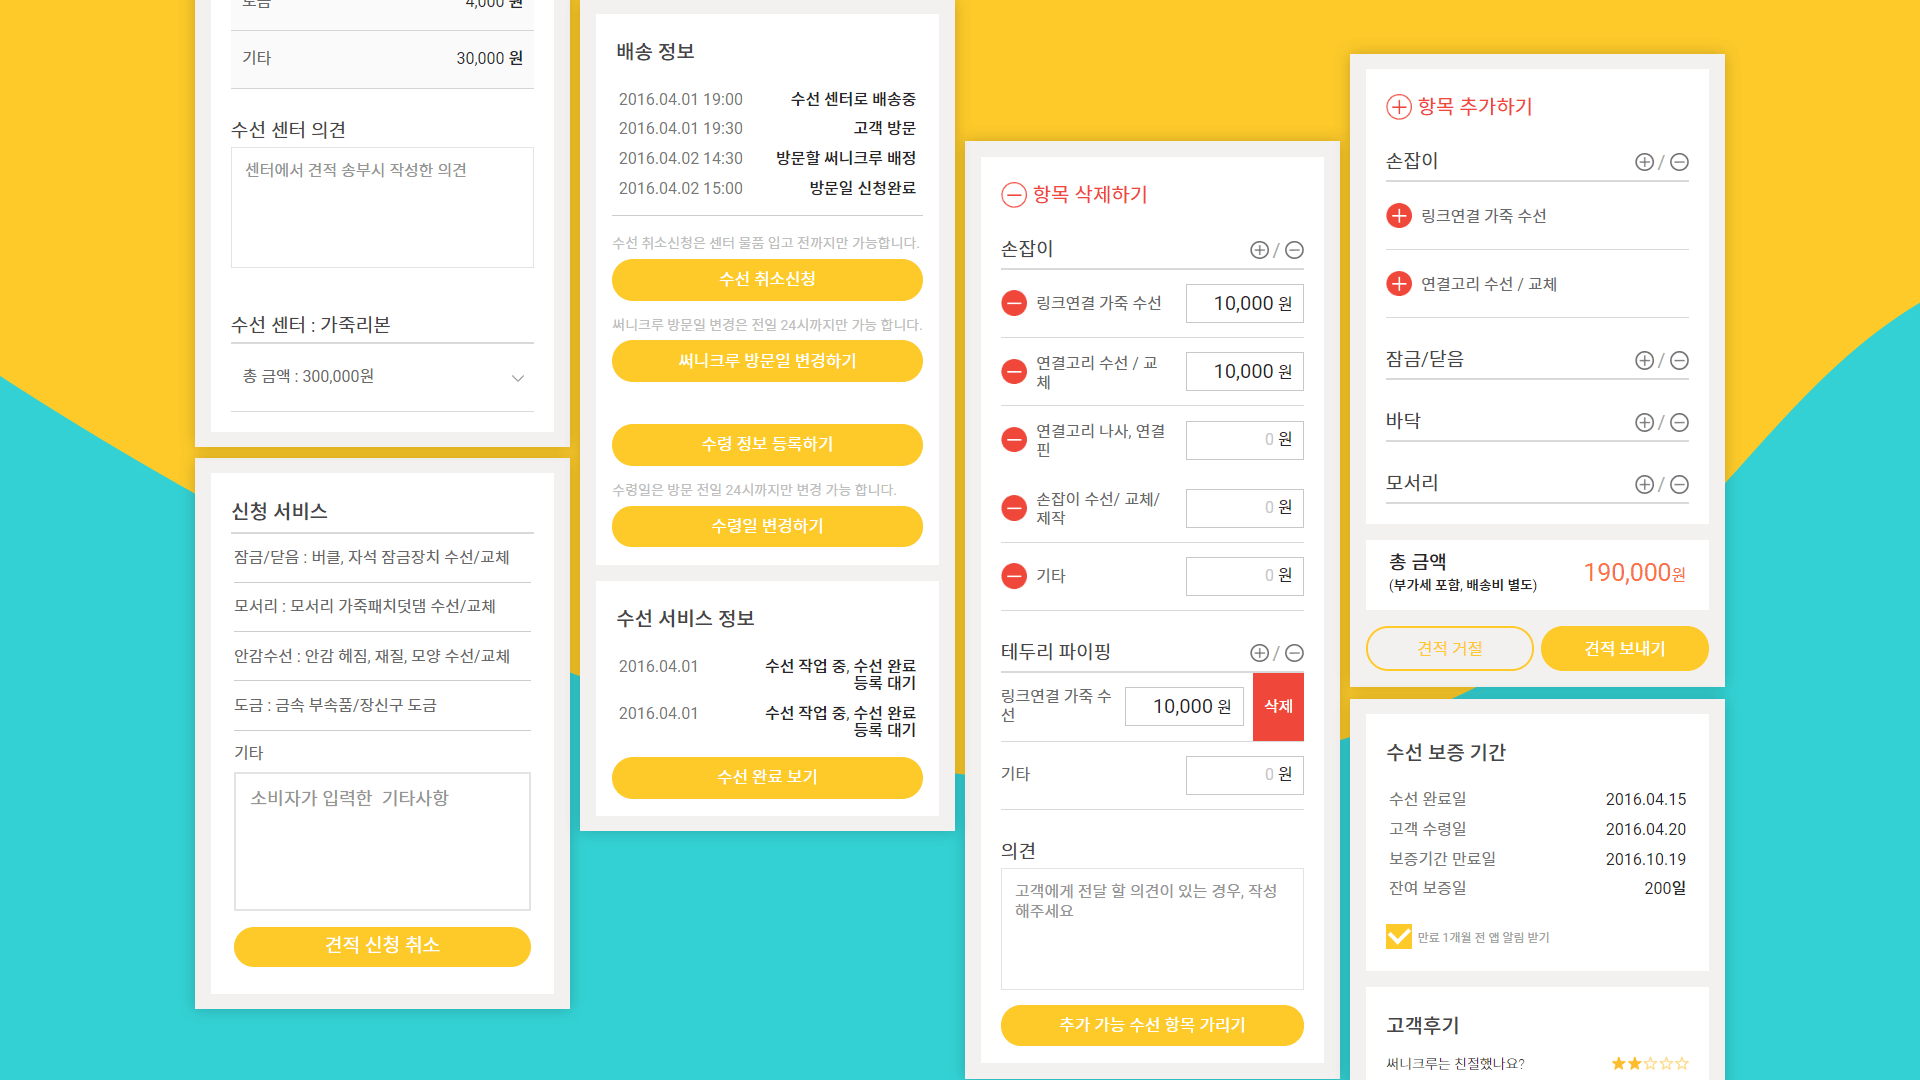Click 안감수선 : 안감 헤짐, 재질, 모양 수선/교체 row
This screenshot has width=1920, height=1080.
pyautogui.click(x=382, y=656)
